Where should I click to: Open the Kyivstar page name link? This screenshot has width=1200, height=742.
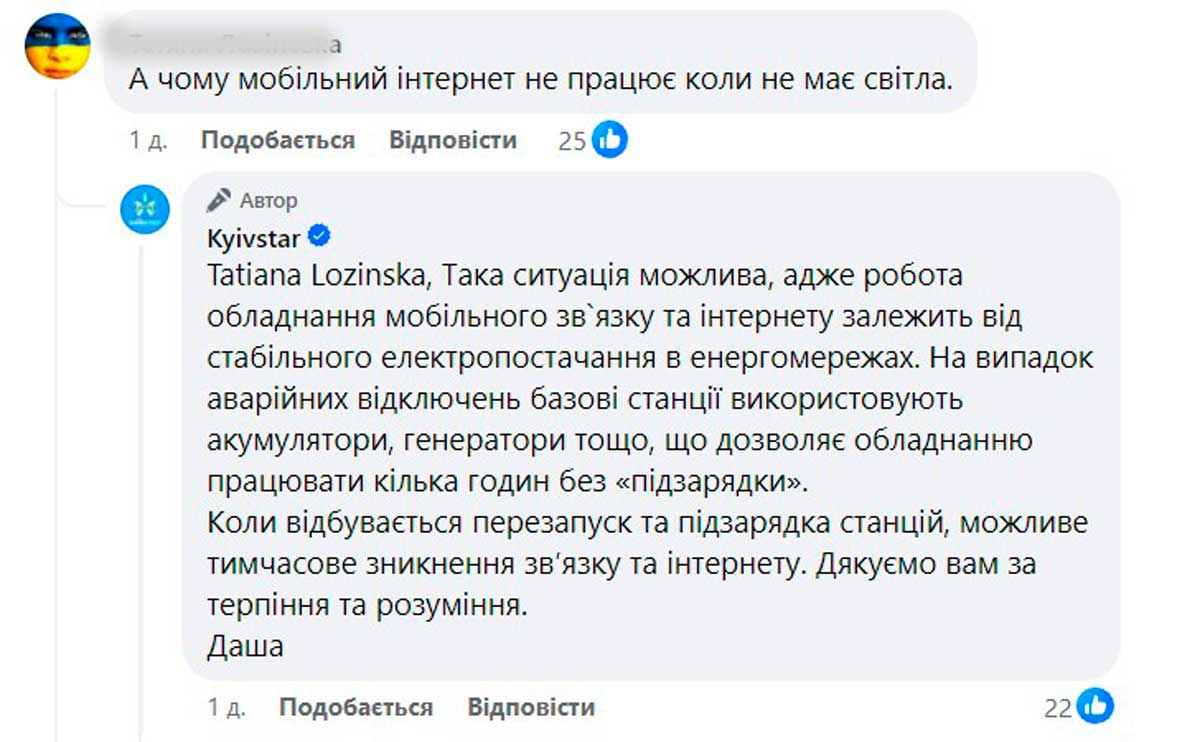click(x=254, y=238)
